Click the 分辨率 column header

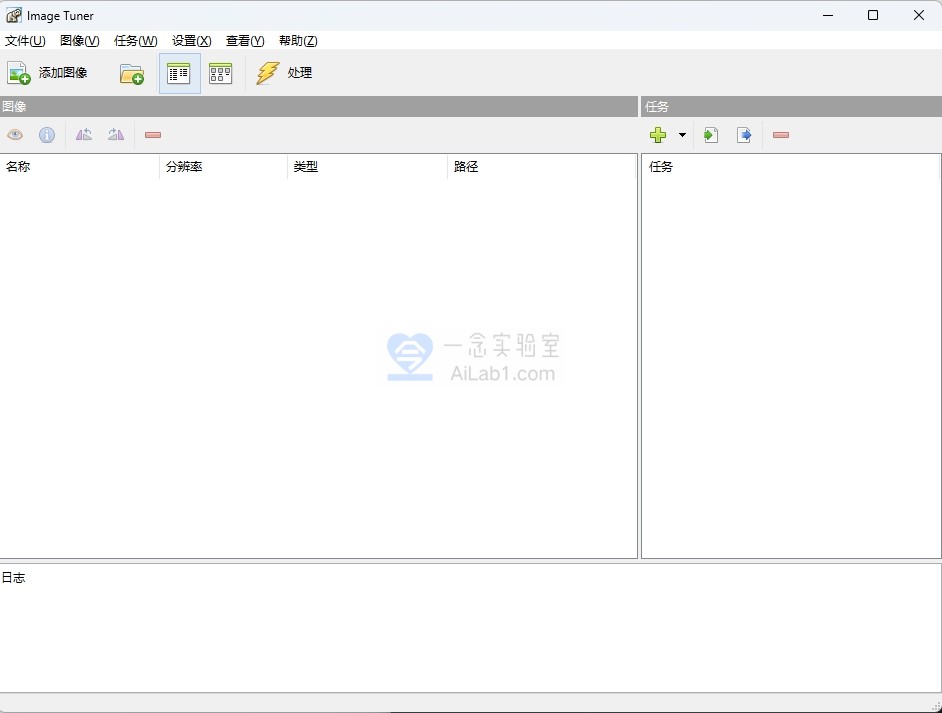[x=186, y=166]
